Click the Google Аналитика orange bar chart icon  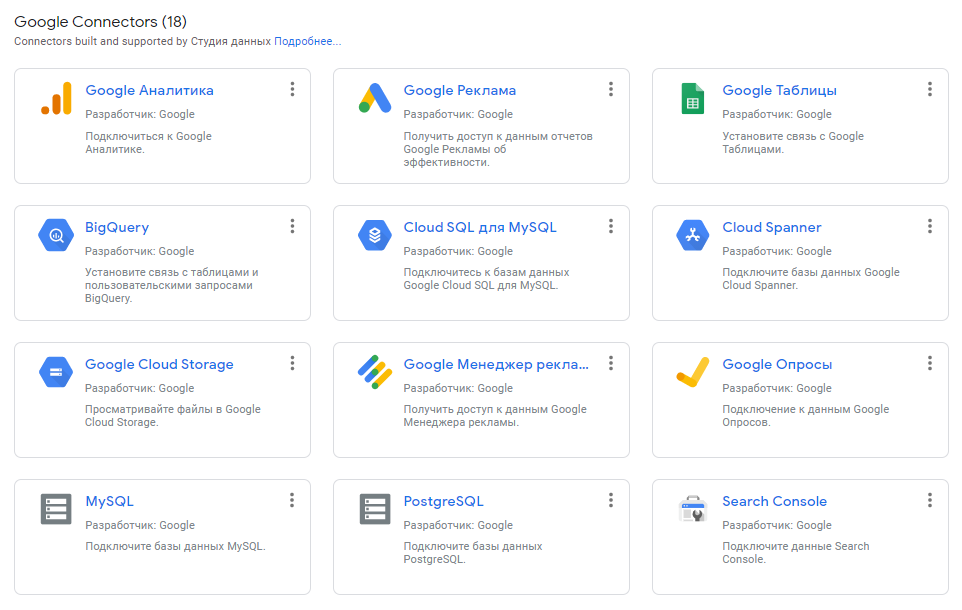(x=56, y=99)
